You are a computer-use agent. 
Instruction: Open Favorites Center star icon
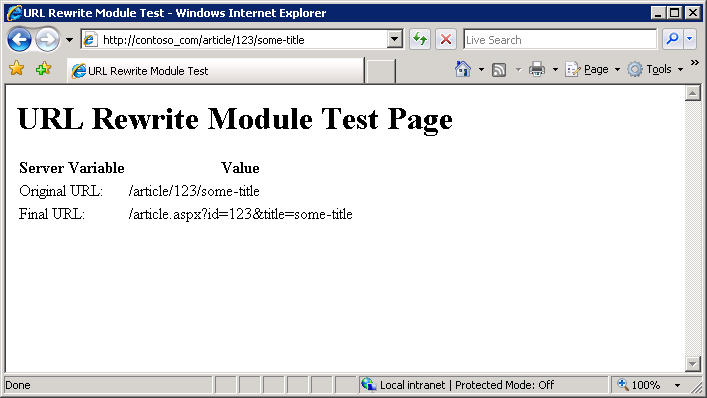(x=17, y=69)
